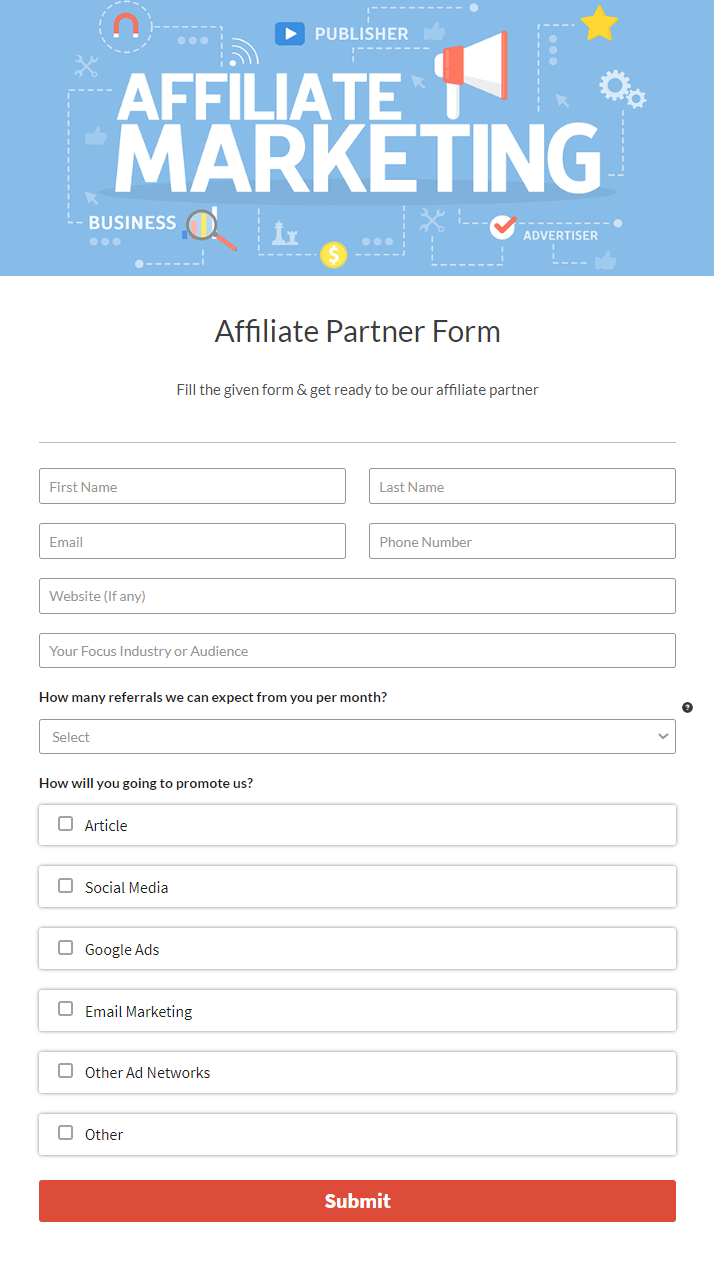Open the referrals per month Select dropdown
This screenshot has height=1268, width=714.
click(357, 736)
